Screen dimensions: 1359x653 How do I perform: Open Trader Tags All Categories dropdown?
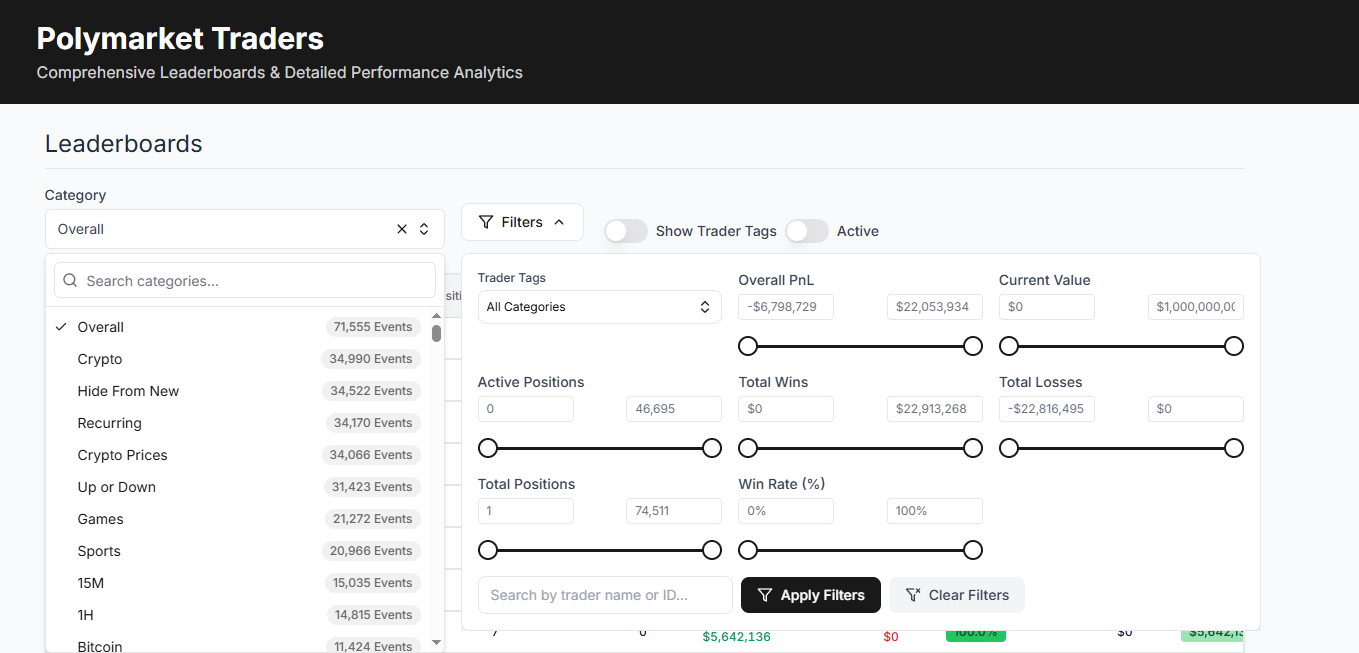point(599,307)
